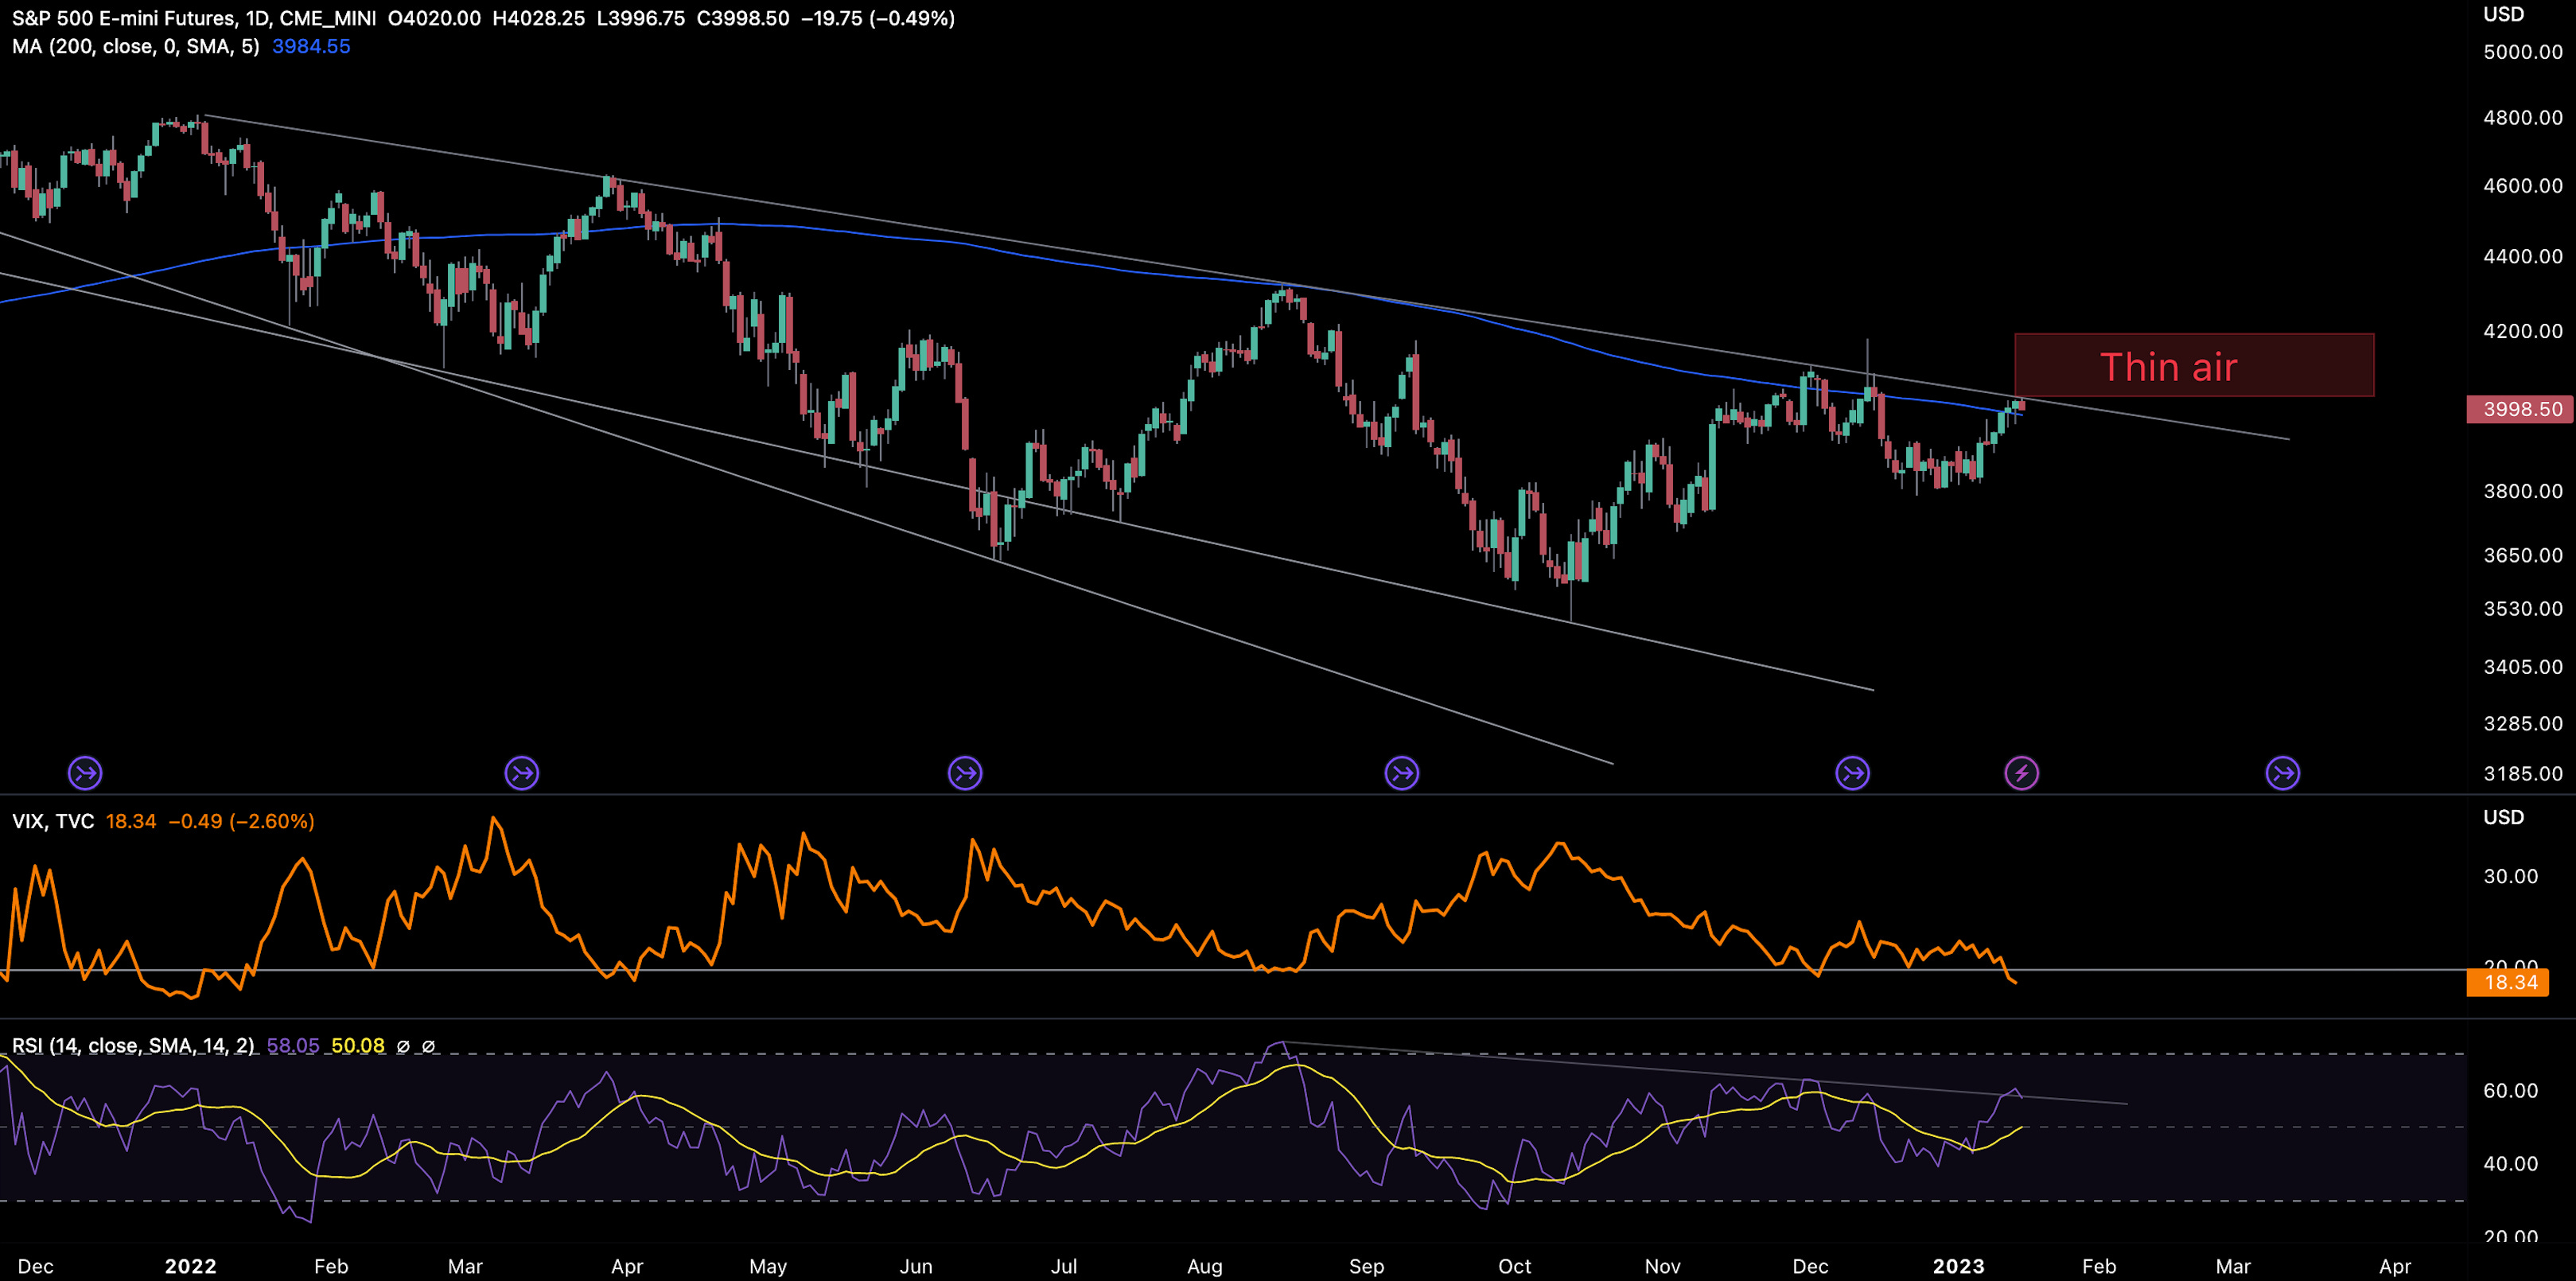The width and height of the screenshot is (2576, 1281).
Task: Click the Jul label on the time axis
Action: click(1064, 1266)
